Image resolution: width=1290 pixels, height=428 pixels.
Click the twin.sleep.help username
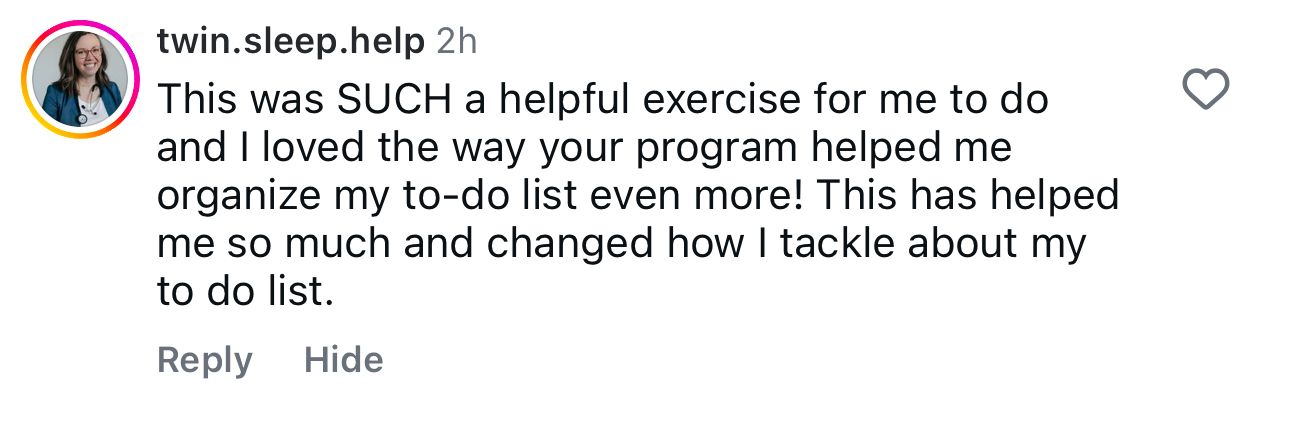(290, 43)
